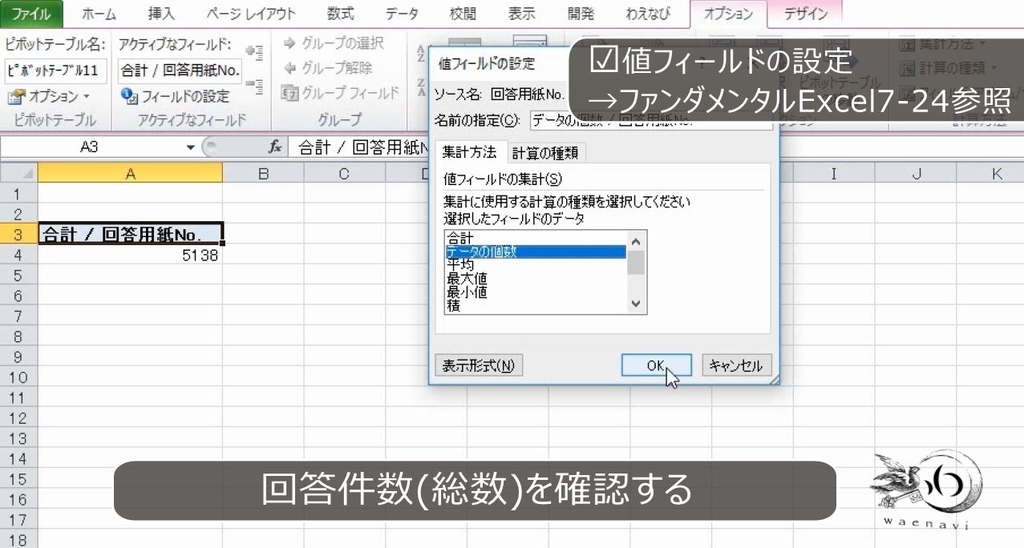Switch to 集計方法 tab in dialog
The height and width of the screenshot is (548, 1024).
coord(469,152)
